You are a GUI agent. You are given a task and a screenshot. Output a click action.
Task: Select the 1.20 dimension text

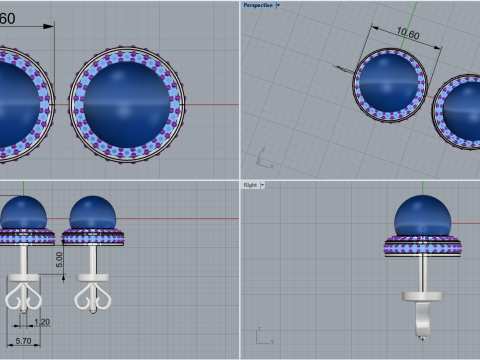[x=42, y=322]
